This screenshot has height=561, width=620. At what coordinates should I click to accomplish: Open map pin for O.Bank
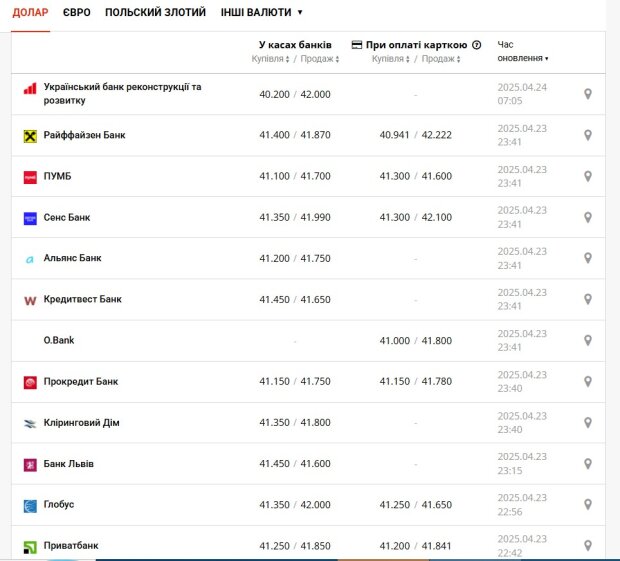[x=588, y=340]
